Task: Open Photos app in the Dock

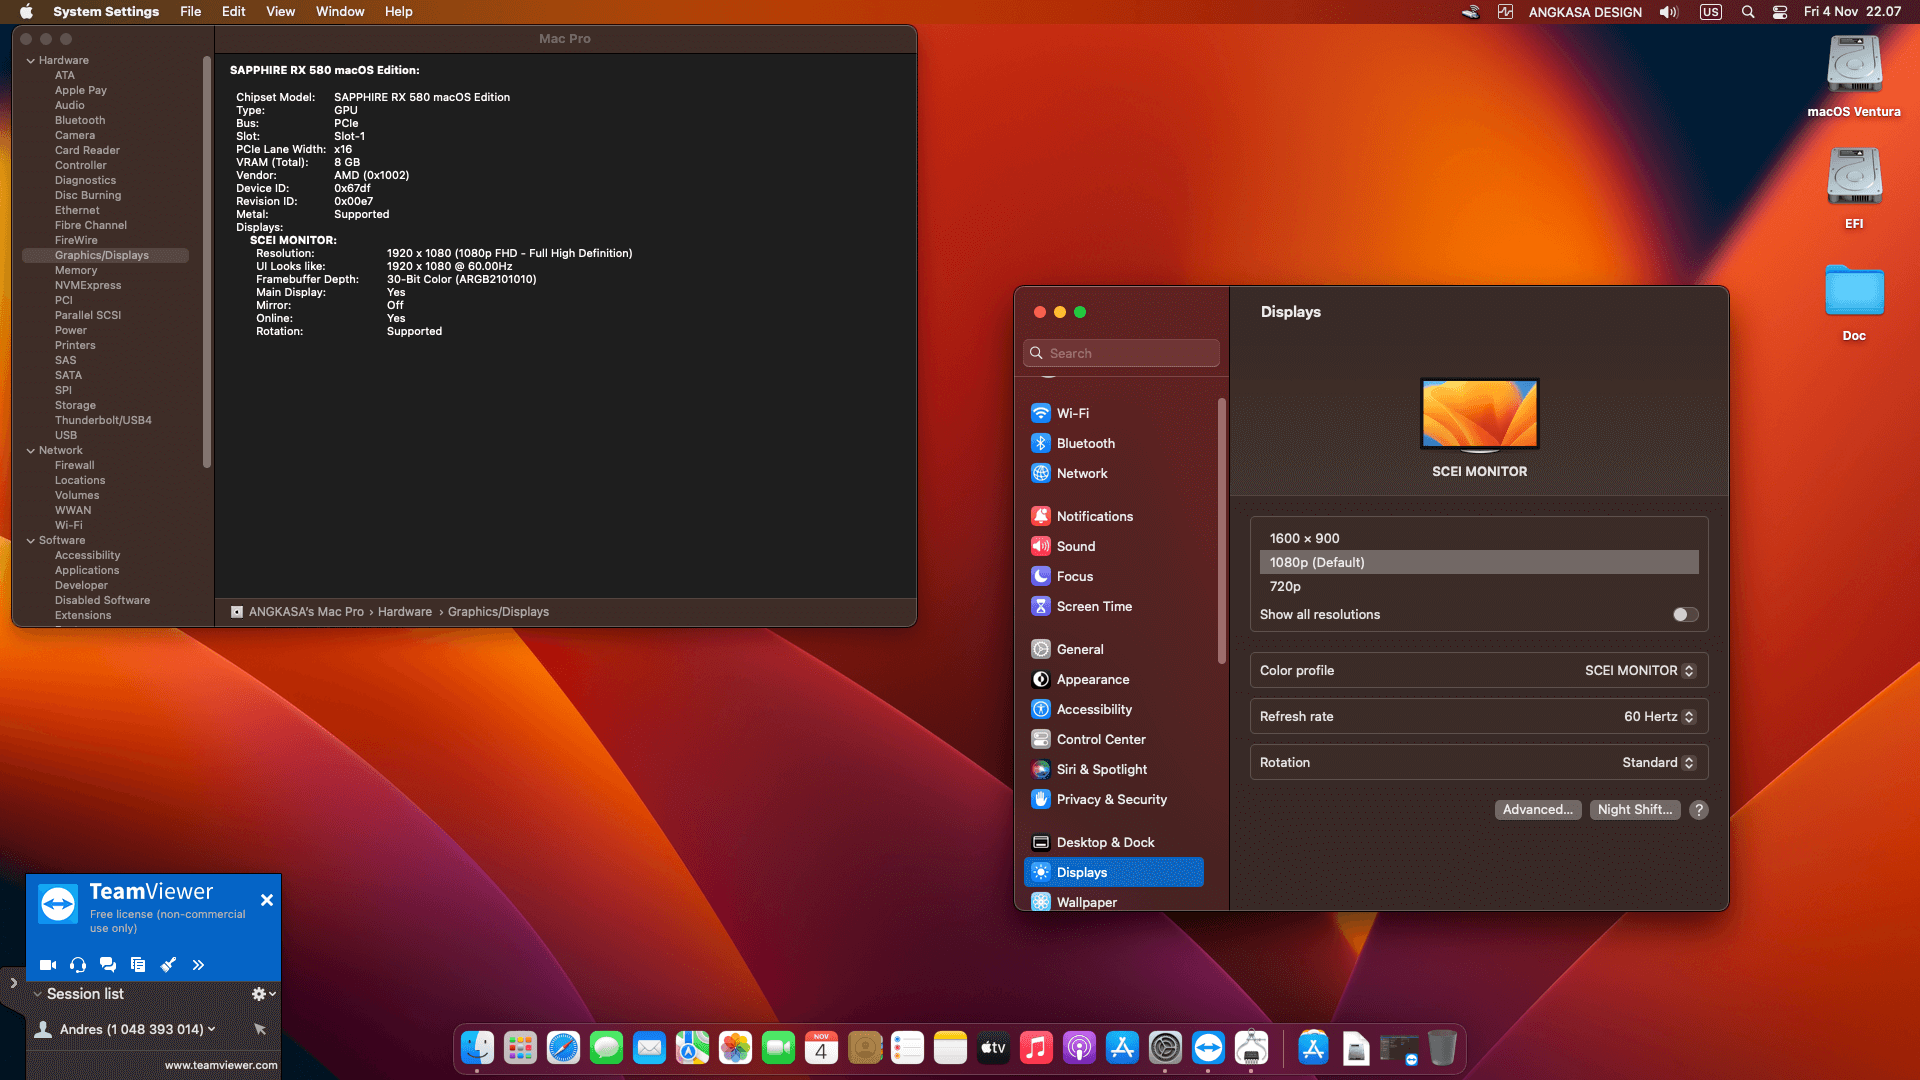Action: click(x=735, y=1048)
